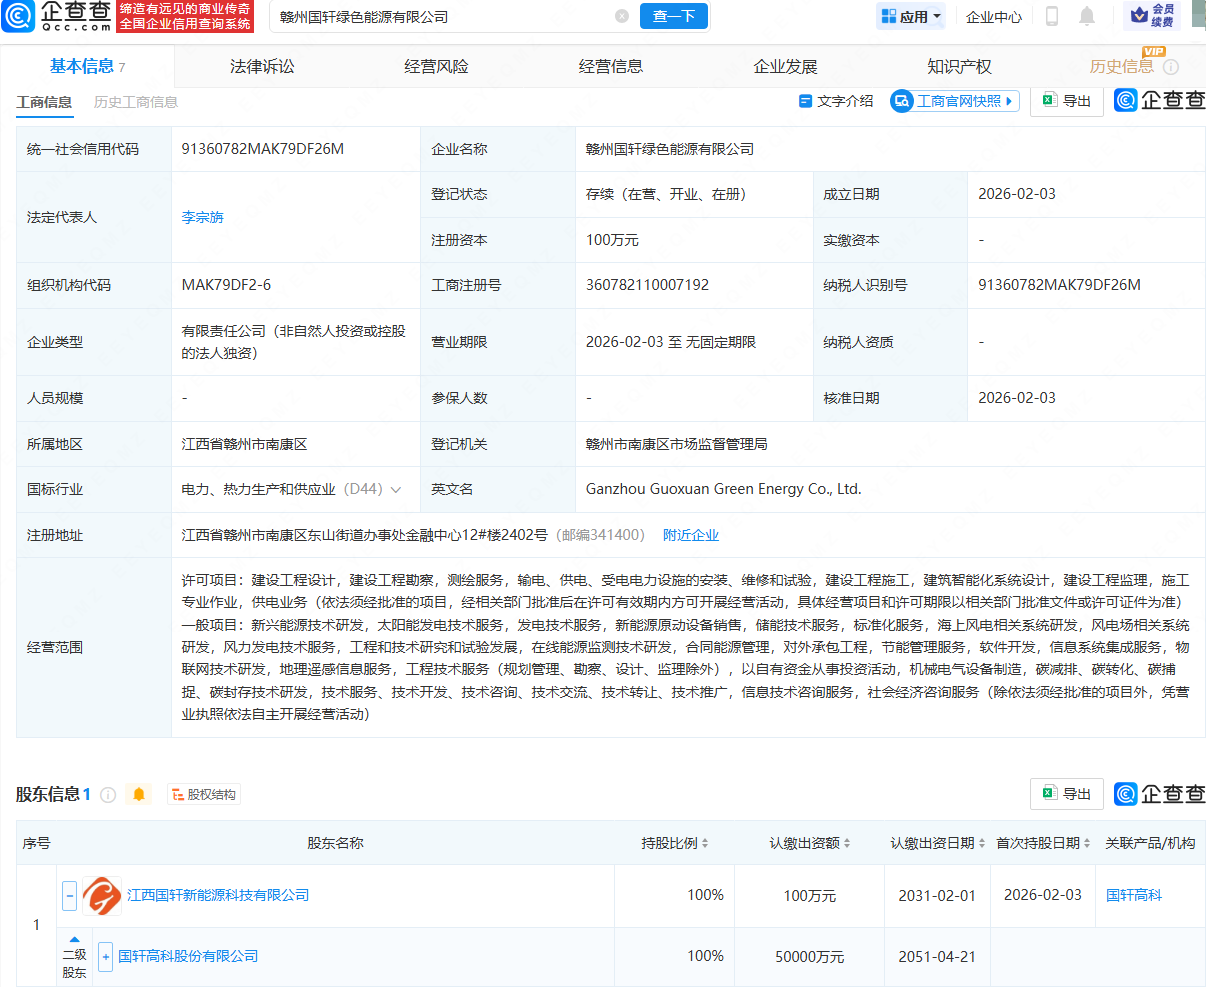Collapse 江西国轩新能源科技 shareholder row with minus
This screenshot has width=1206, height=987.
point(70,896)
